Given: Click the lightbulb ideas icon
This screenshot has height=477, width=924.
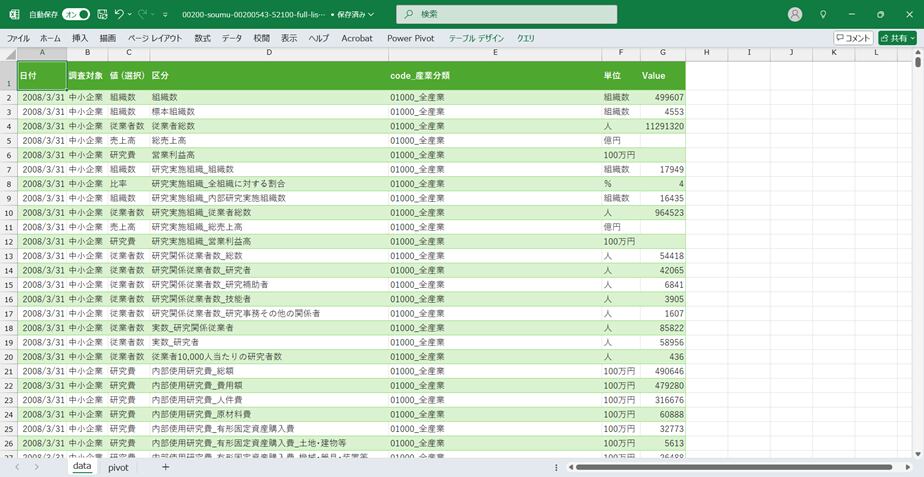Looking at the screenshot, I should [x=823, y=15].
